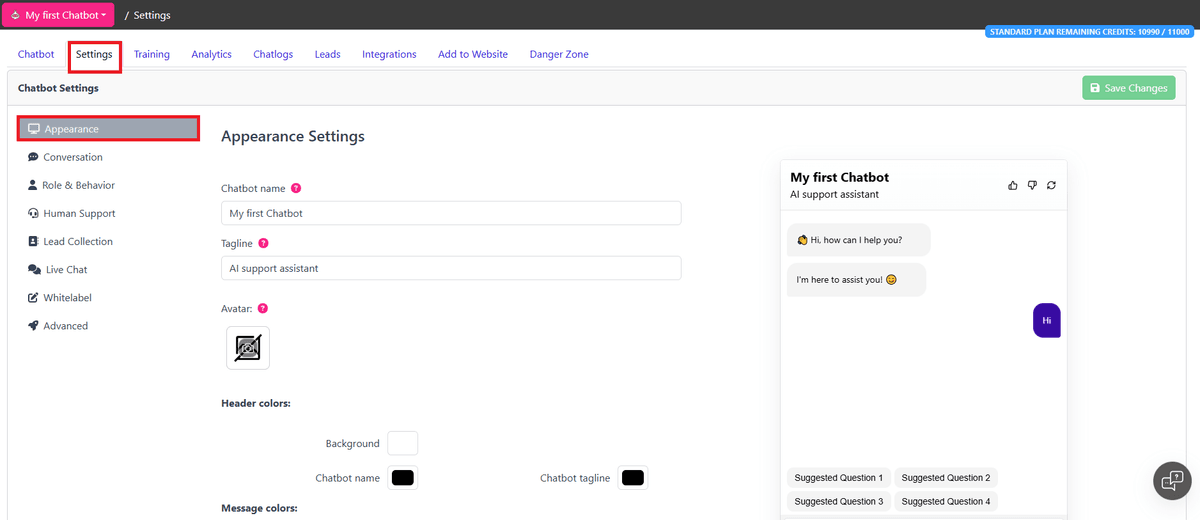Open the Whitelabel settings section
Screen dimensions: 1200x520
click(67, 298)
